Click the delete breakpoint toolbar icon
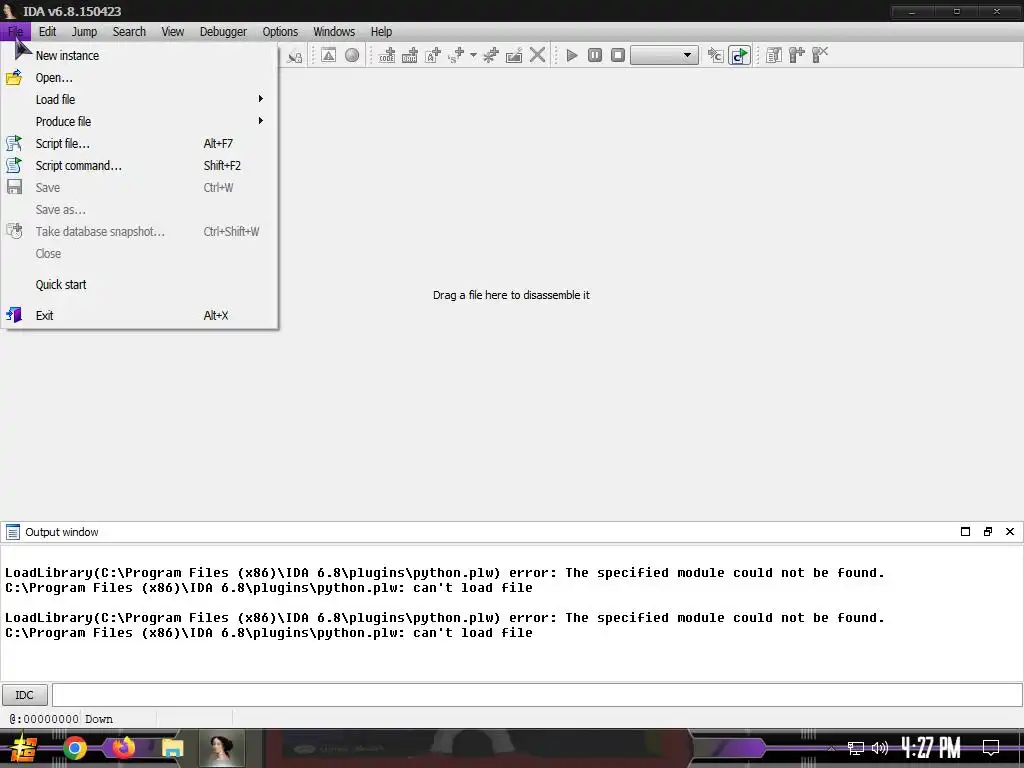Screen dimensions: 1024x768 pos(820,56)
